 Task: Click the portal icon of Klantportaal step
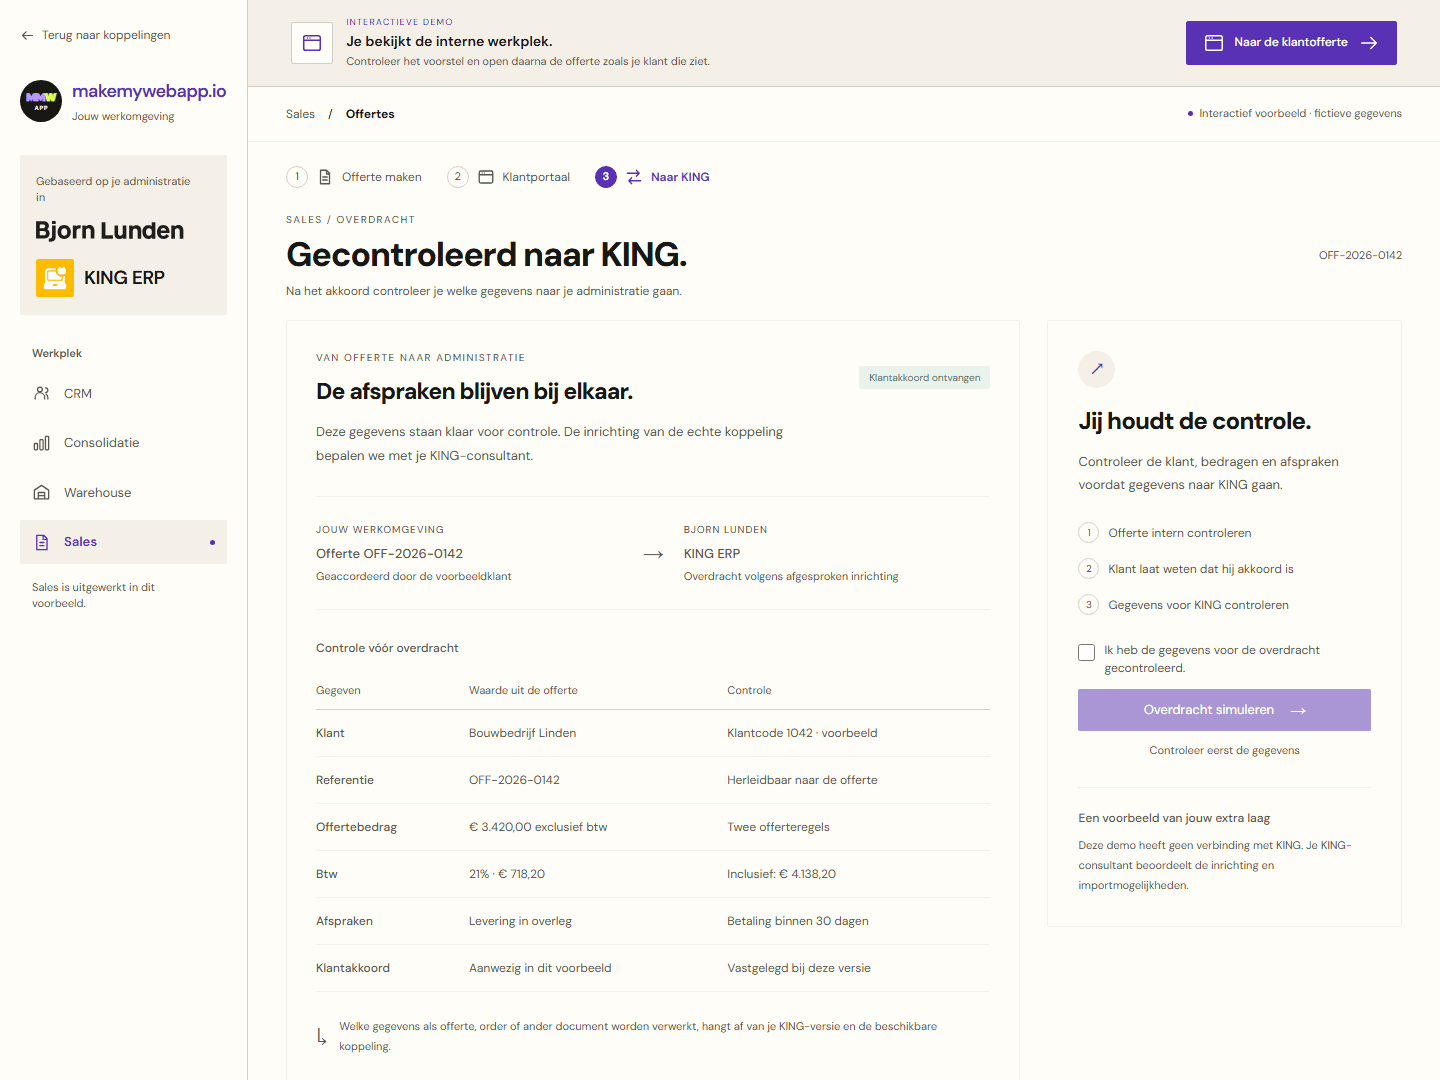pos(486,177)
